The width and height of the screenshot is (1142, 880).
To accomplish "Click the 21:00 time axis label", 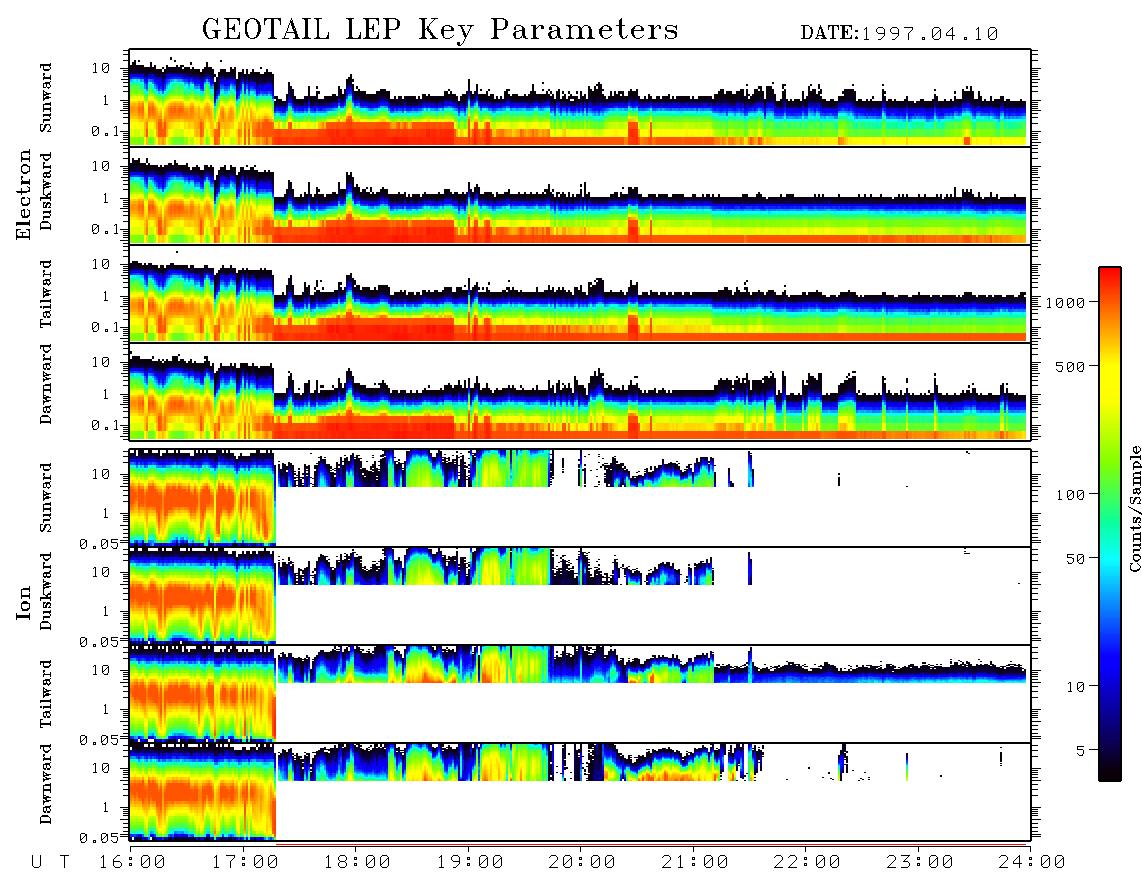I will tap(695, 862).
